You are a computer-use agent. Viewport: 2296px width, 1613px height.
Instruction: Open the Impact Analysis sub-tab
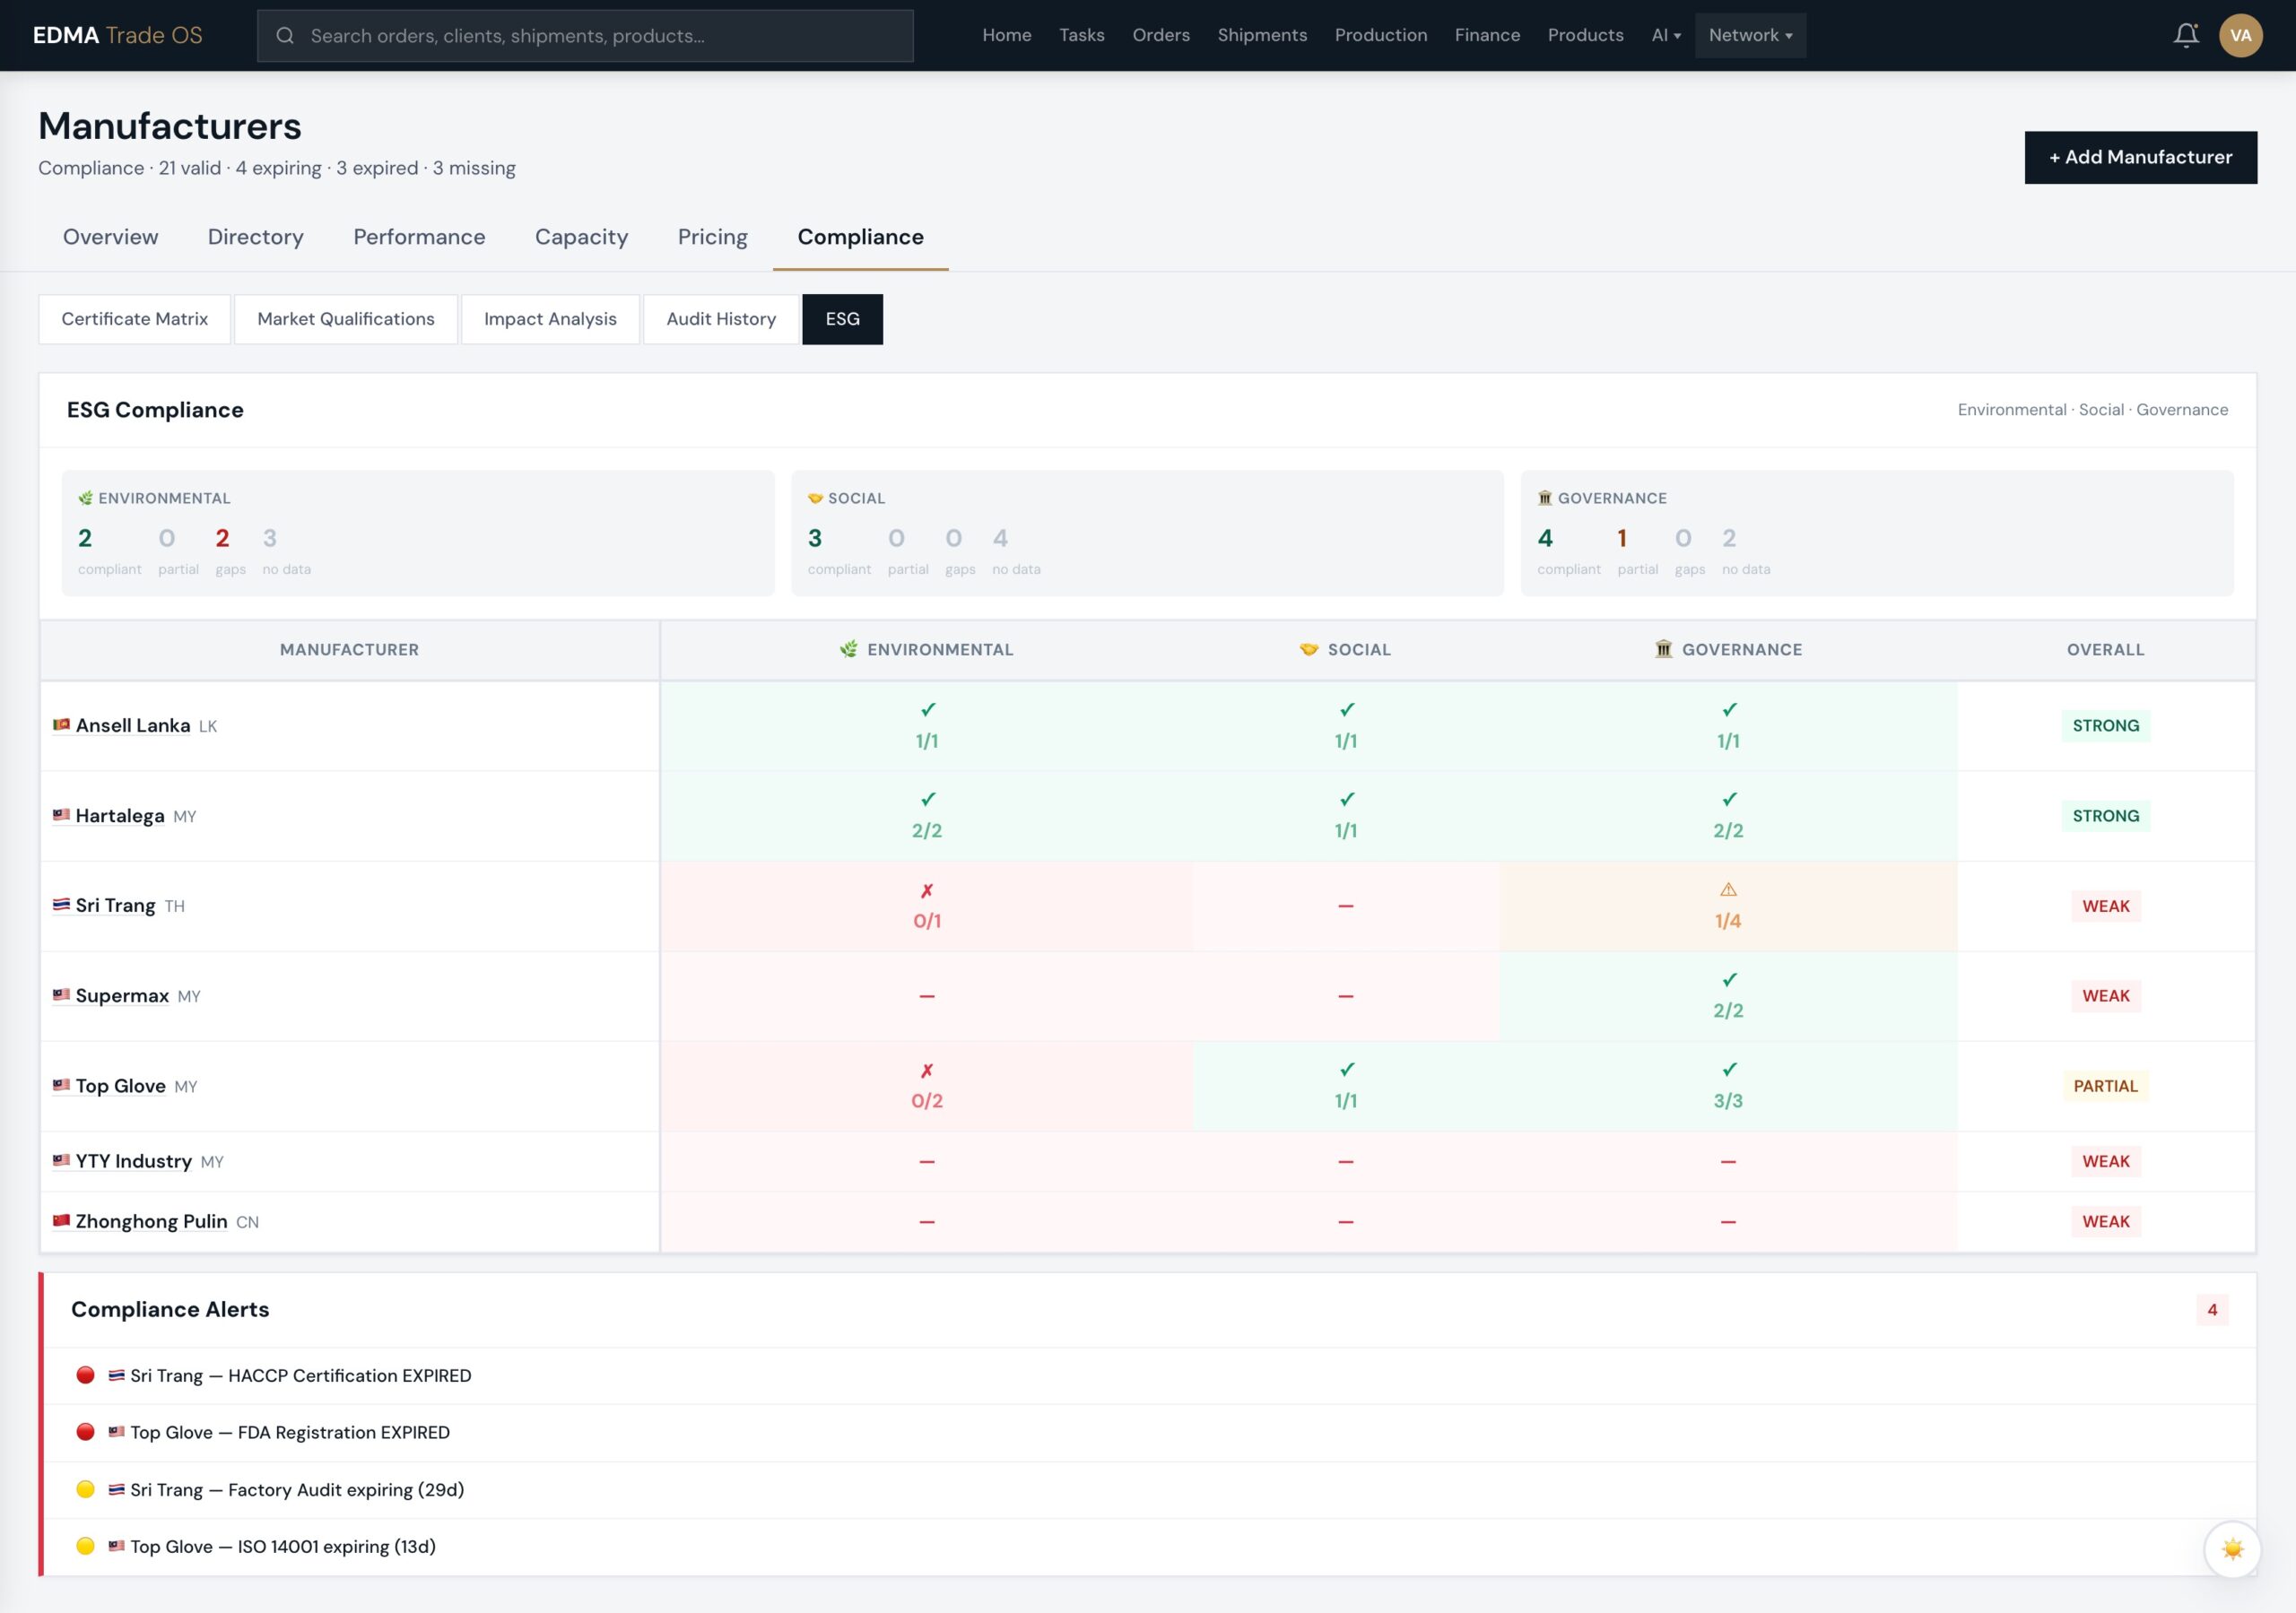tap(550, 319)
